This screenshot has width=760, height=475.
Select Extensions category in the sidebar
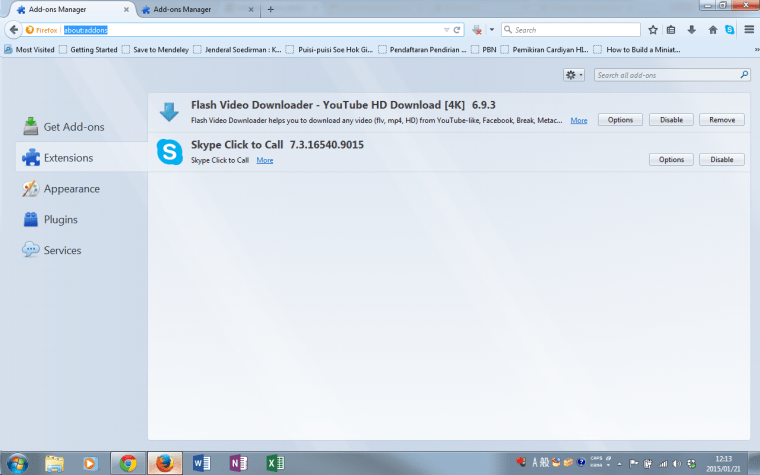tap(81, 158)
